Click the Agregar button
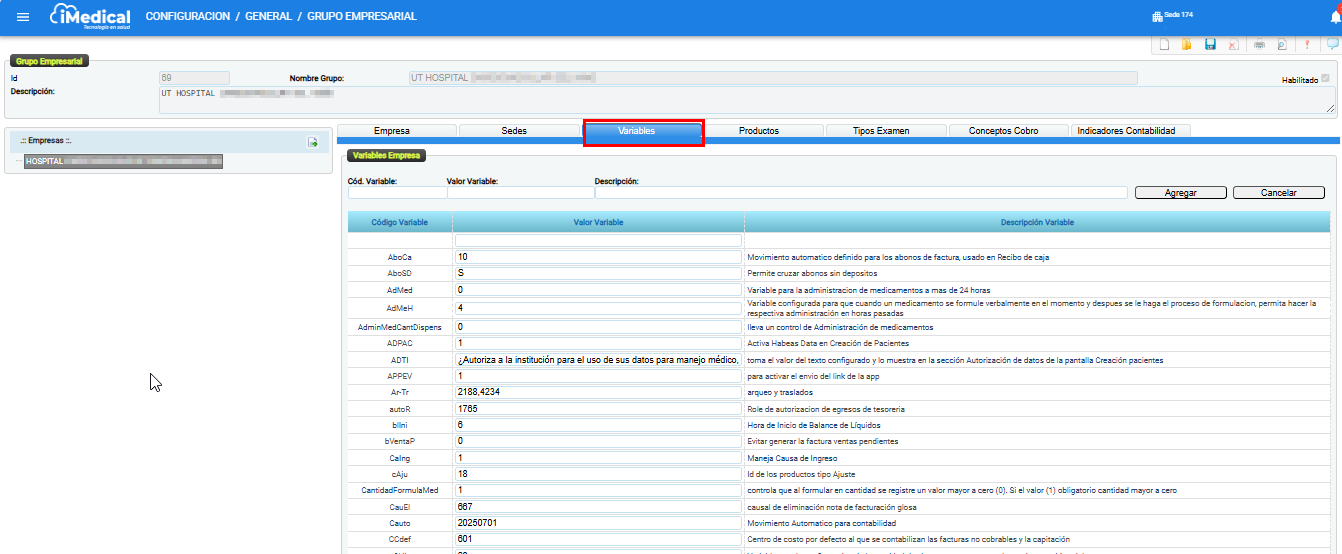1342x554 pixels. coord(1181,193)
